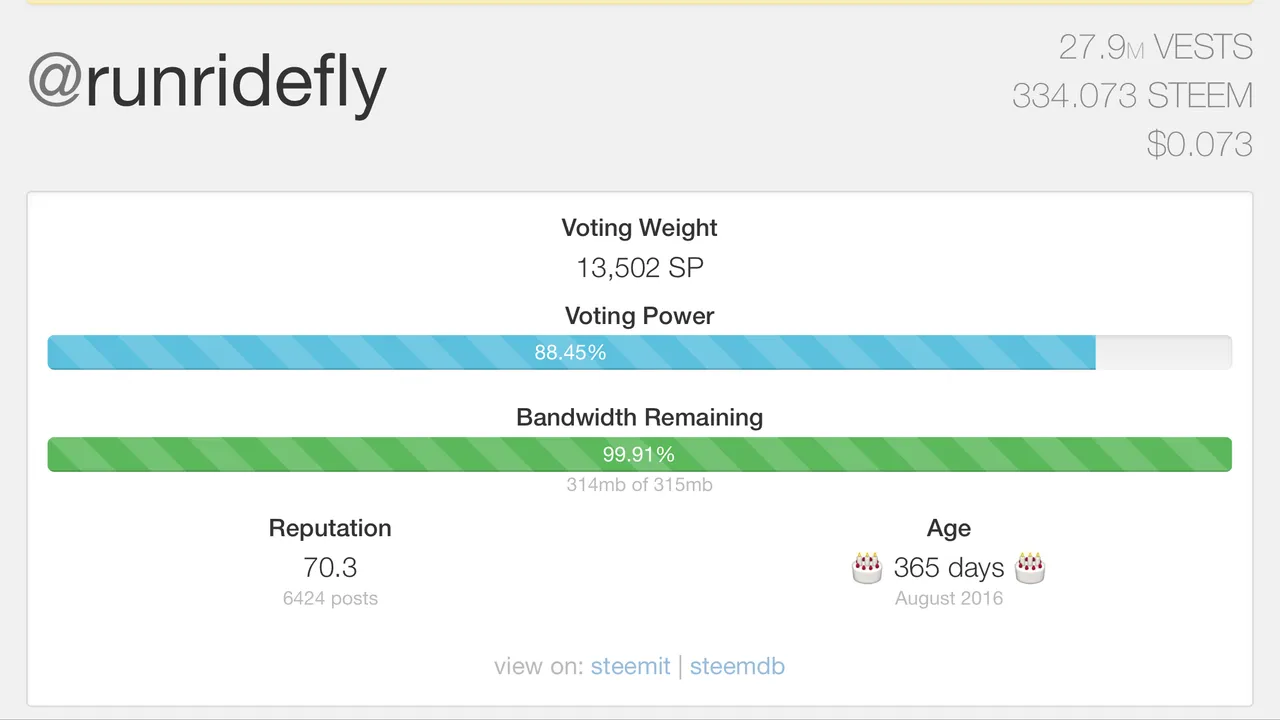The width and height of the screenshot is (1280, 720).
Task: Click the 70.3 reputation score
Action: [x=330, y=568]
